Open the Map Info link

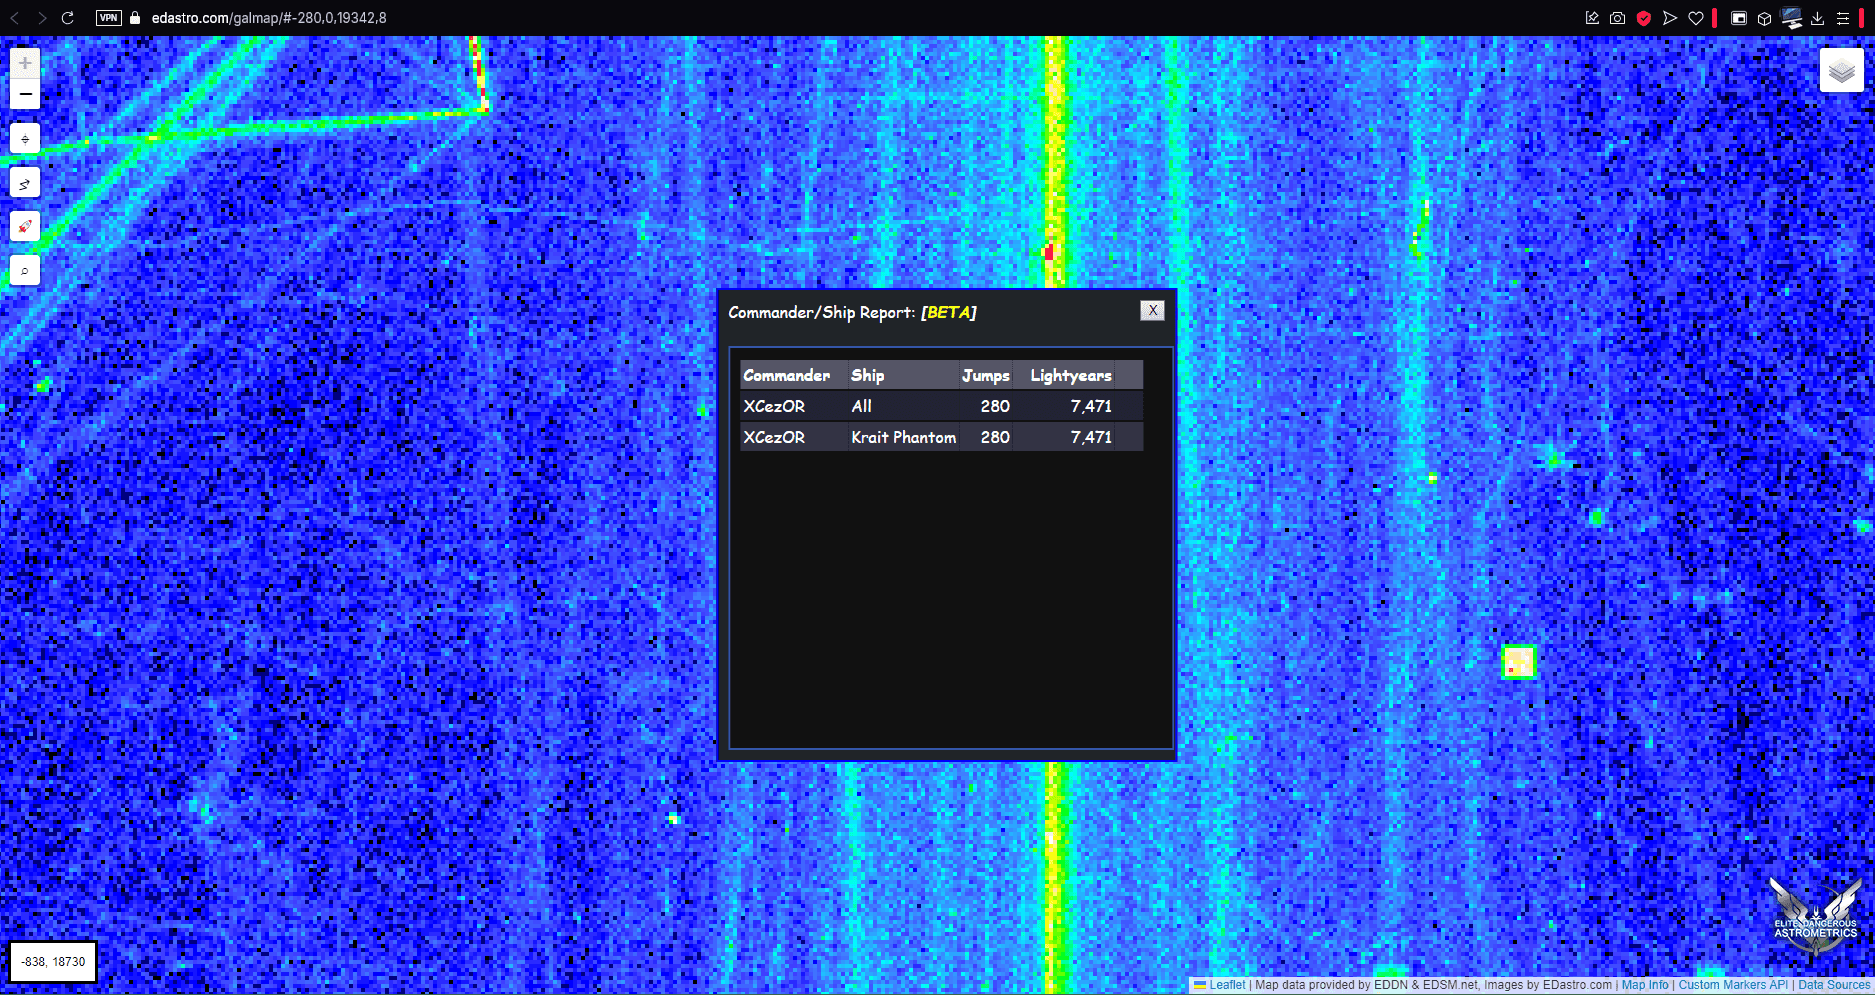pos(1645,985)
